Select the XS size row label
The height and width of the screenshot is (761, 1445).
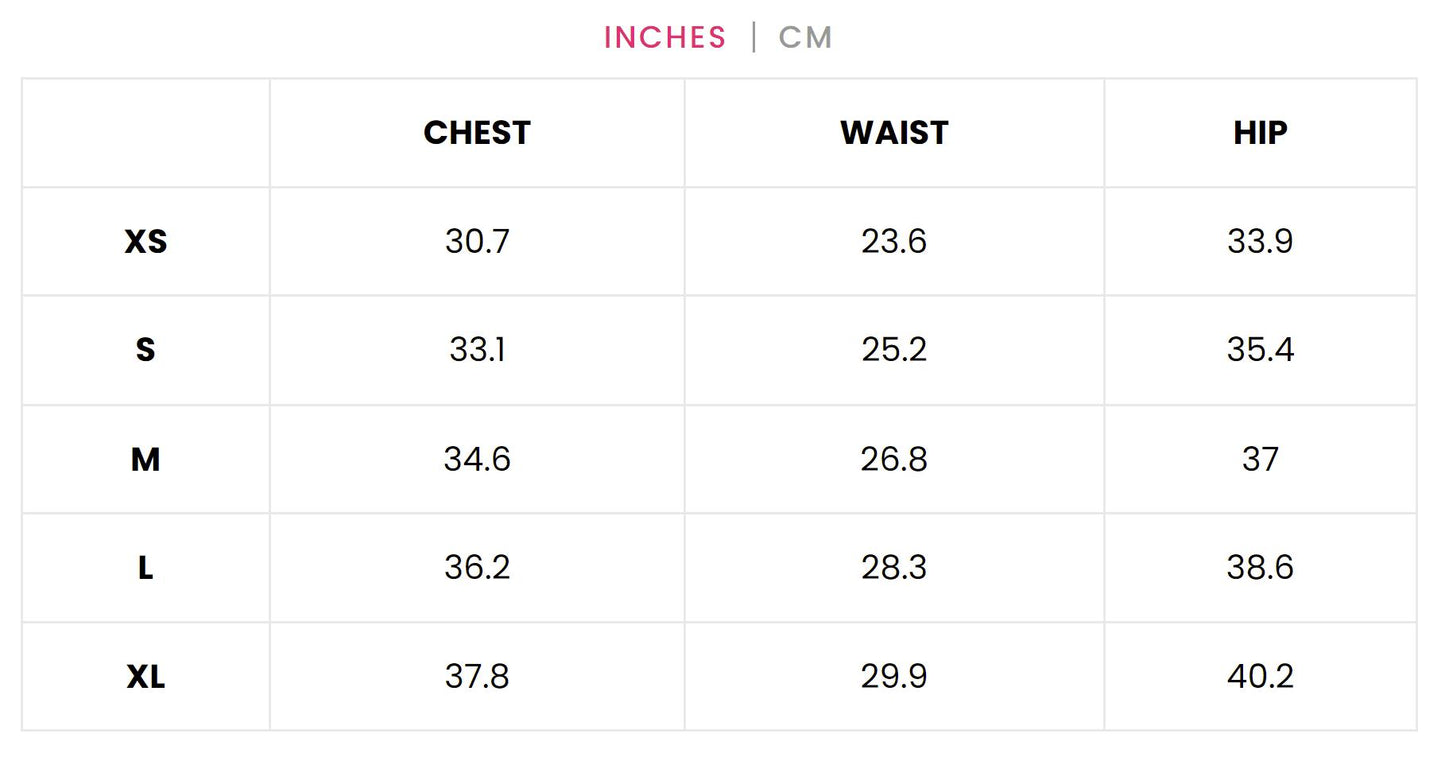(x=146, y=242)
